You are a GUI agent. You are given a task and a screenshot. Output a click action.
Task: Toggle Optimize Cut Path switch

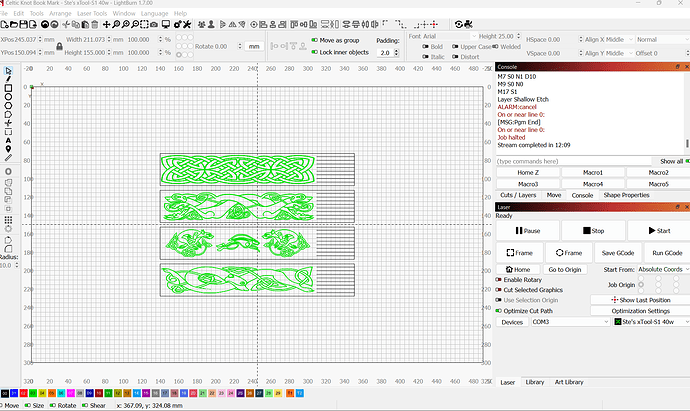click(500, 311)
